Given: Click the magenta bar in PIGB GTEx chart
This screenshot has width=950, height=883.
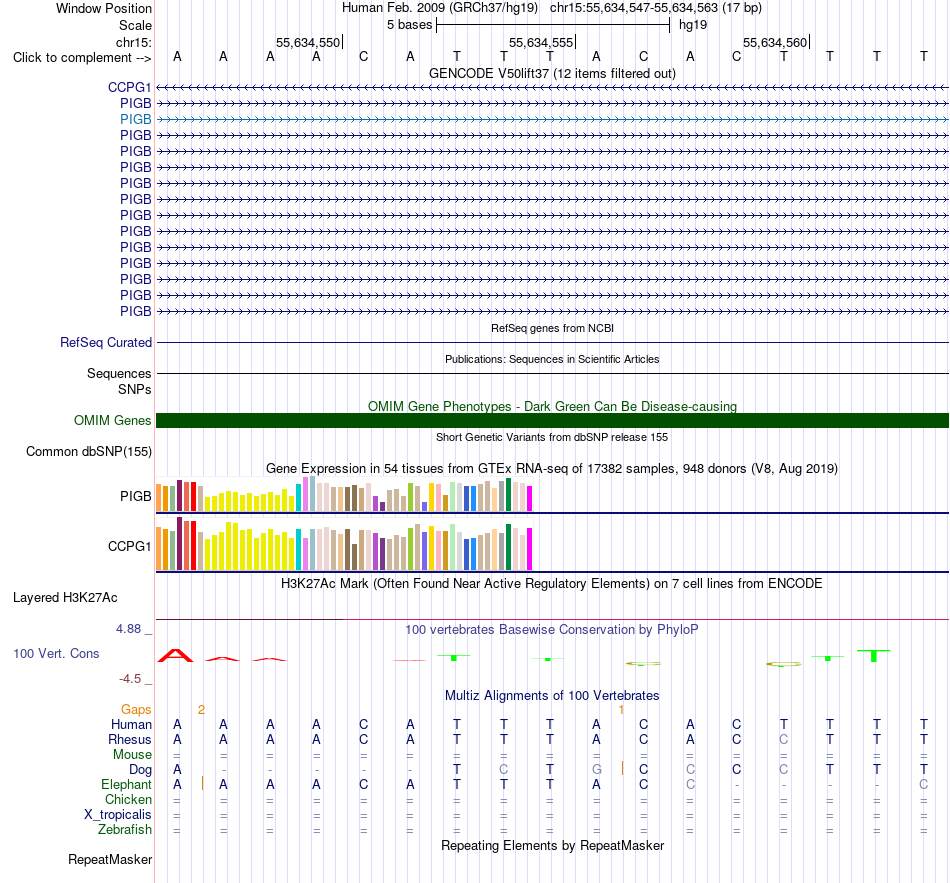Looking at the screenshot, I should pos(530,499).
